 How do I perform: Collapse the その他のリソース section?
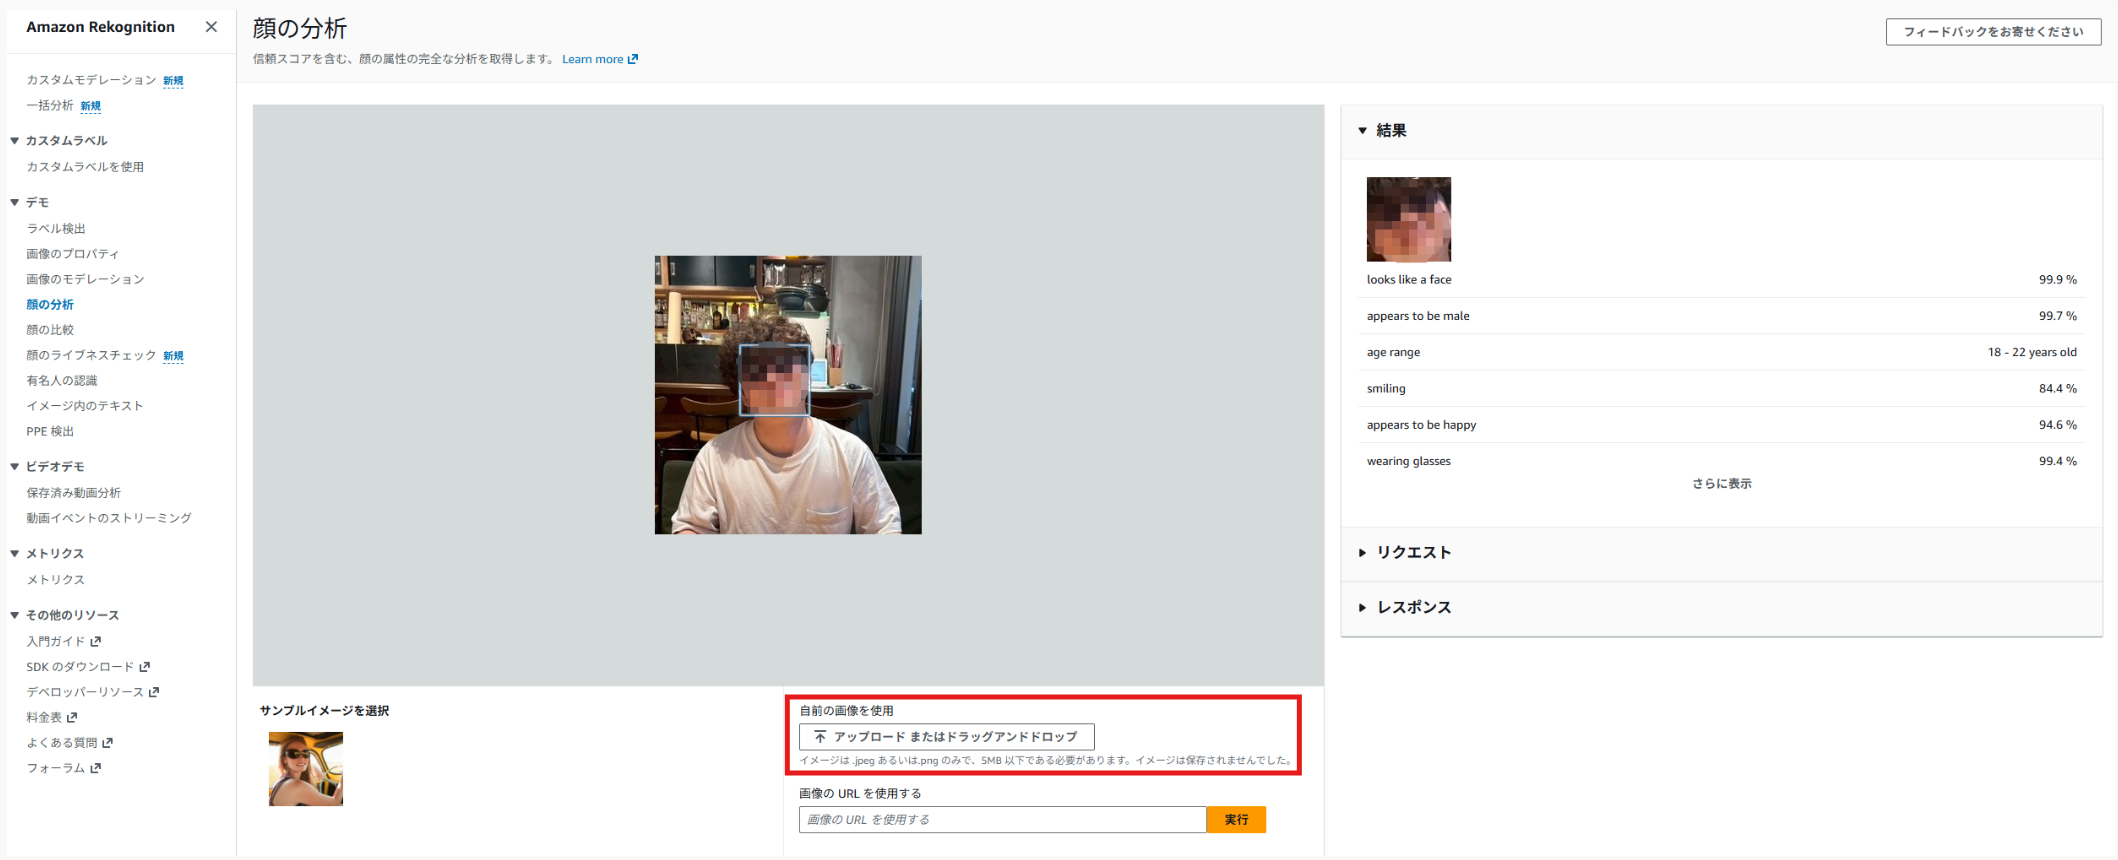(x=15, y=615)
